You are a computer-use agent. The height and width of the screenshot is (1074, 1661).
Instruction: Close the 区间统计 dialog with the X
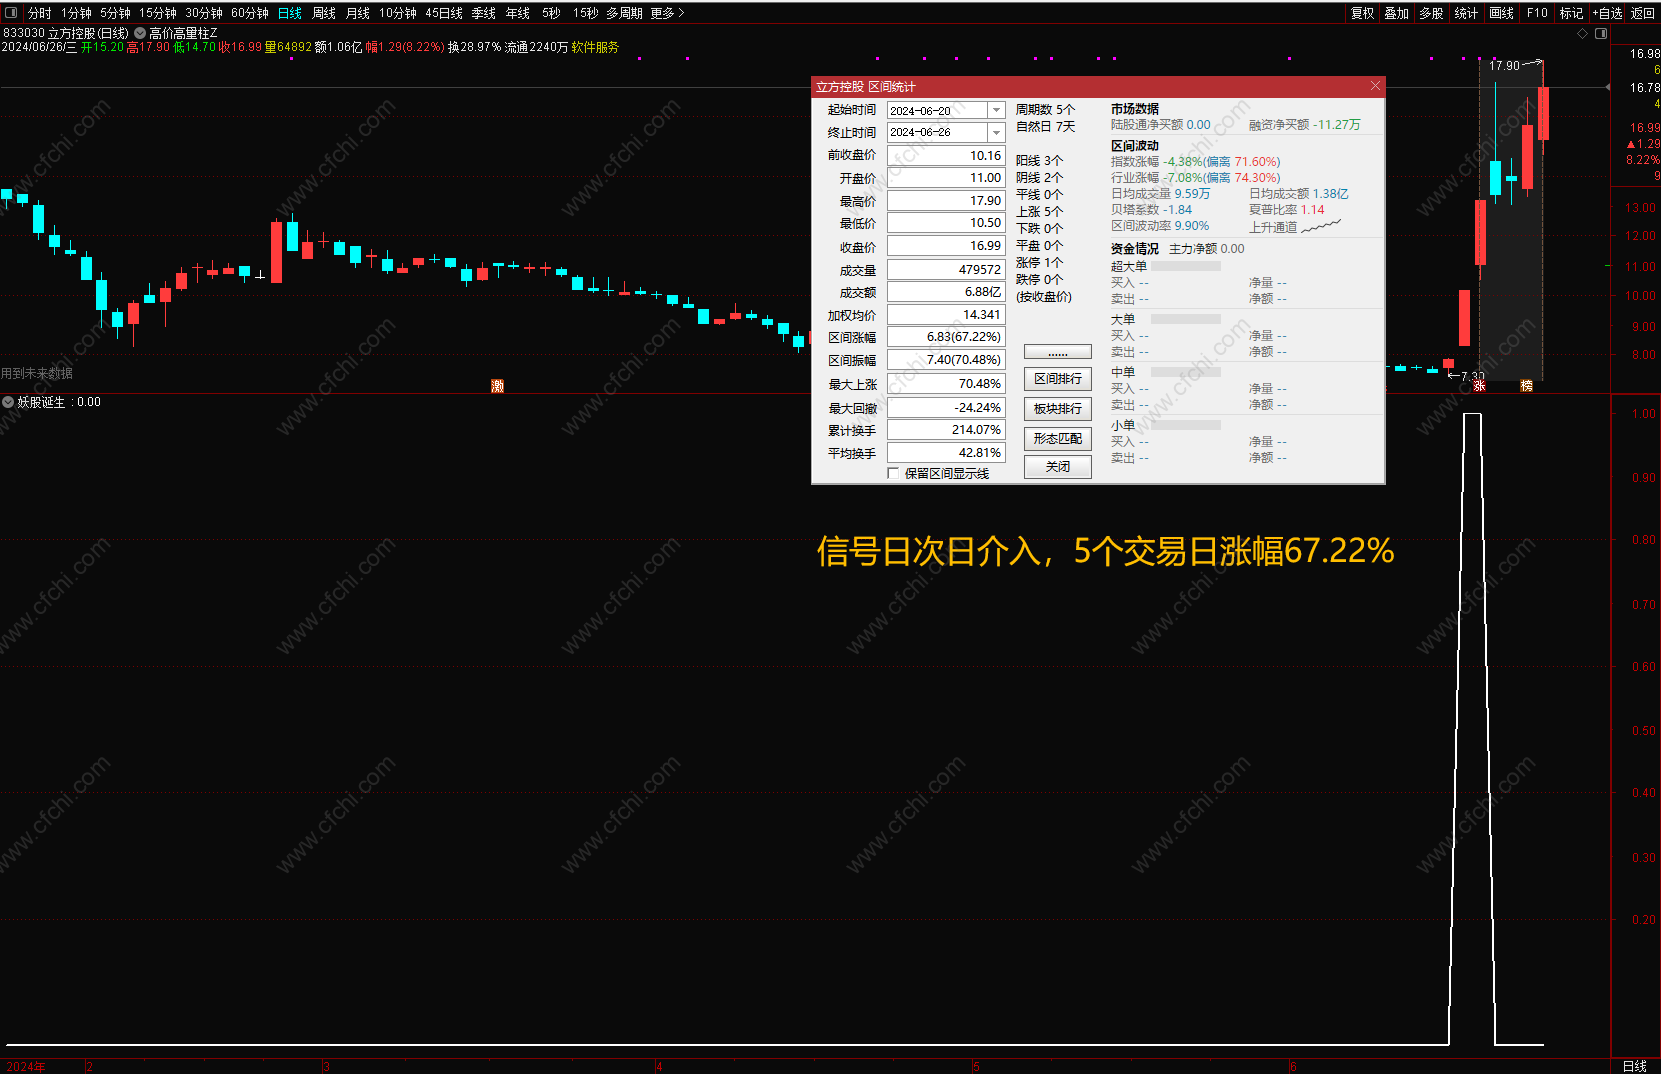coord(1375,86)
